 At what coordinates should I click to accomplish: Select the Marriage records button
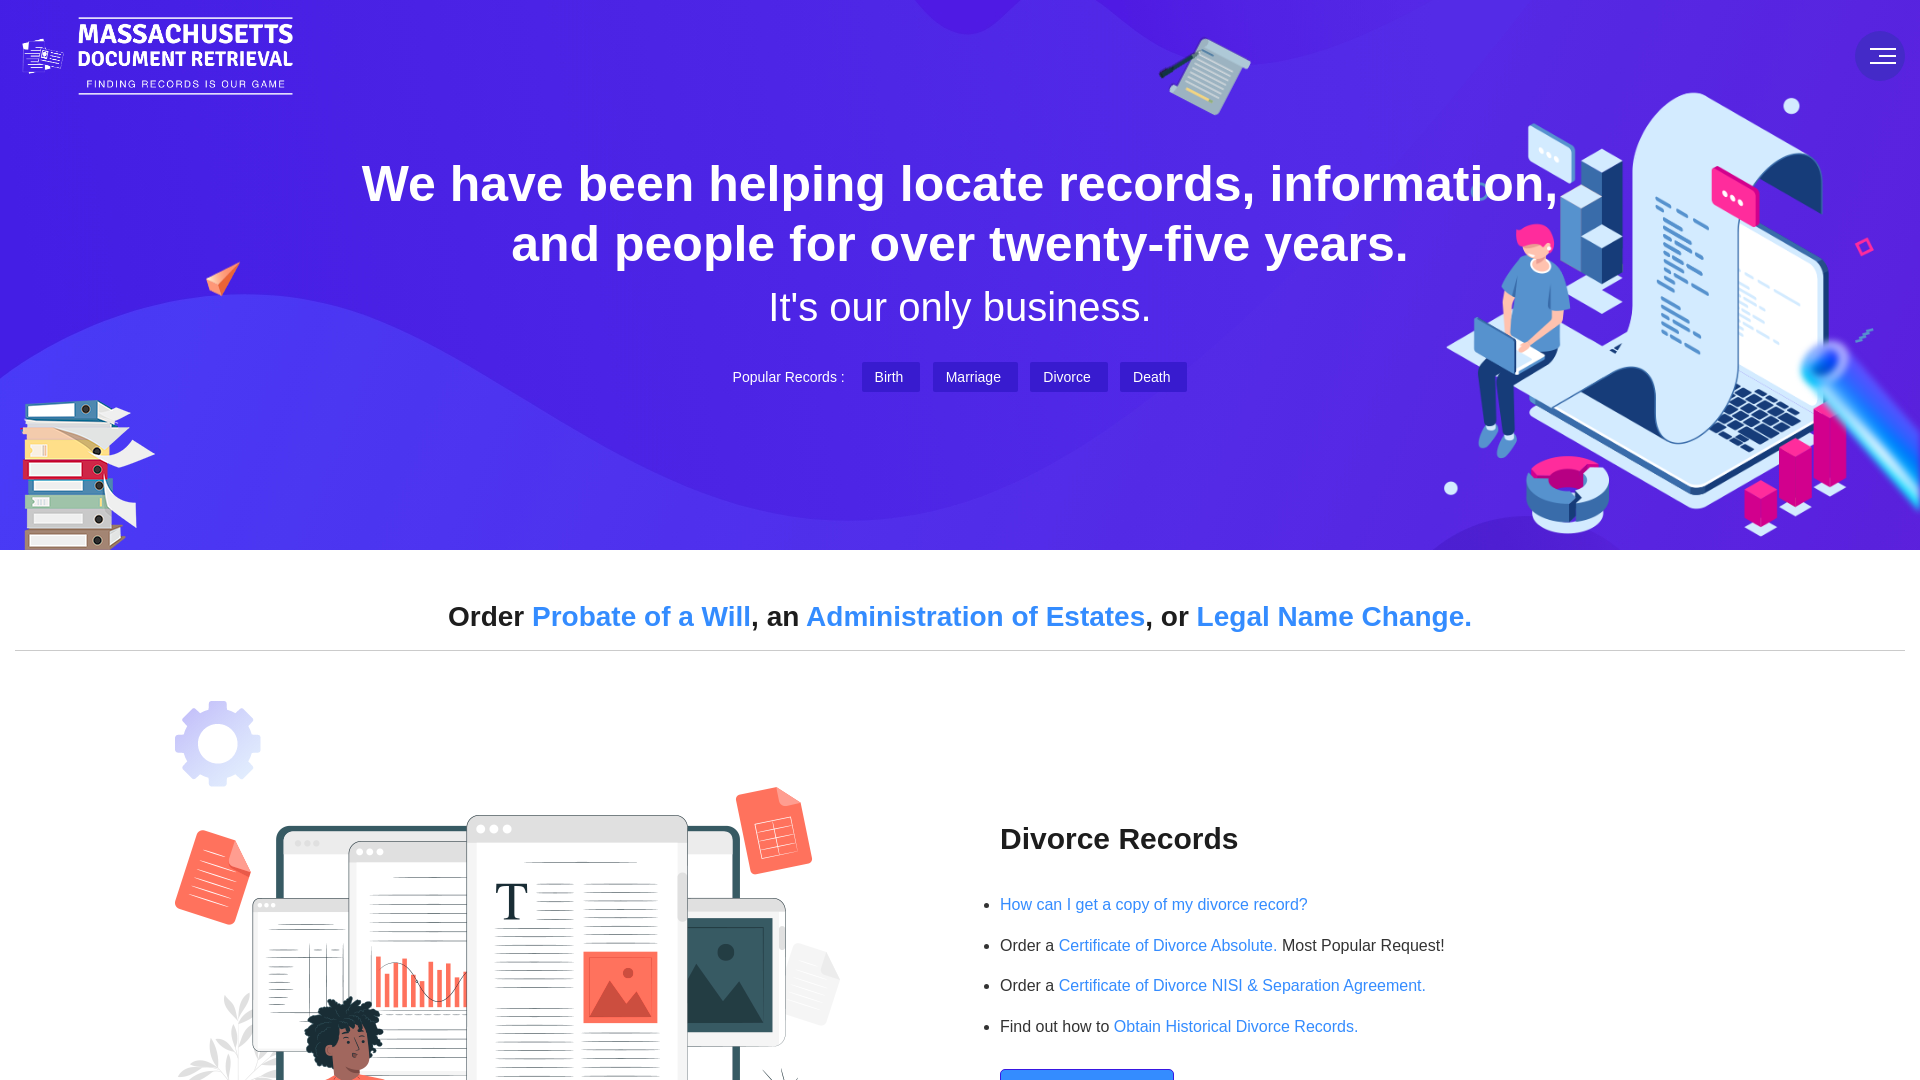[973, 377]
